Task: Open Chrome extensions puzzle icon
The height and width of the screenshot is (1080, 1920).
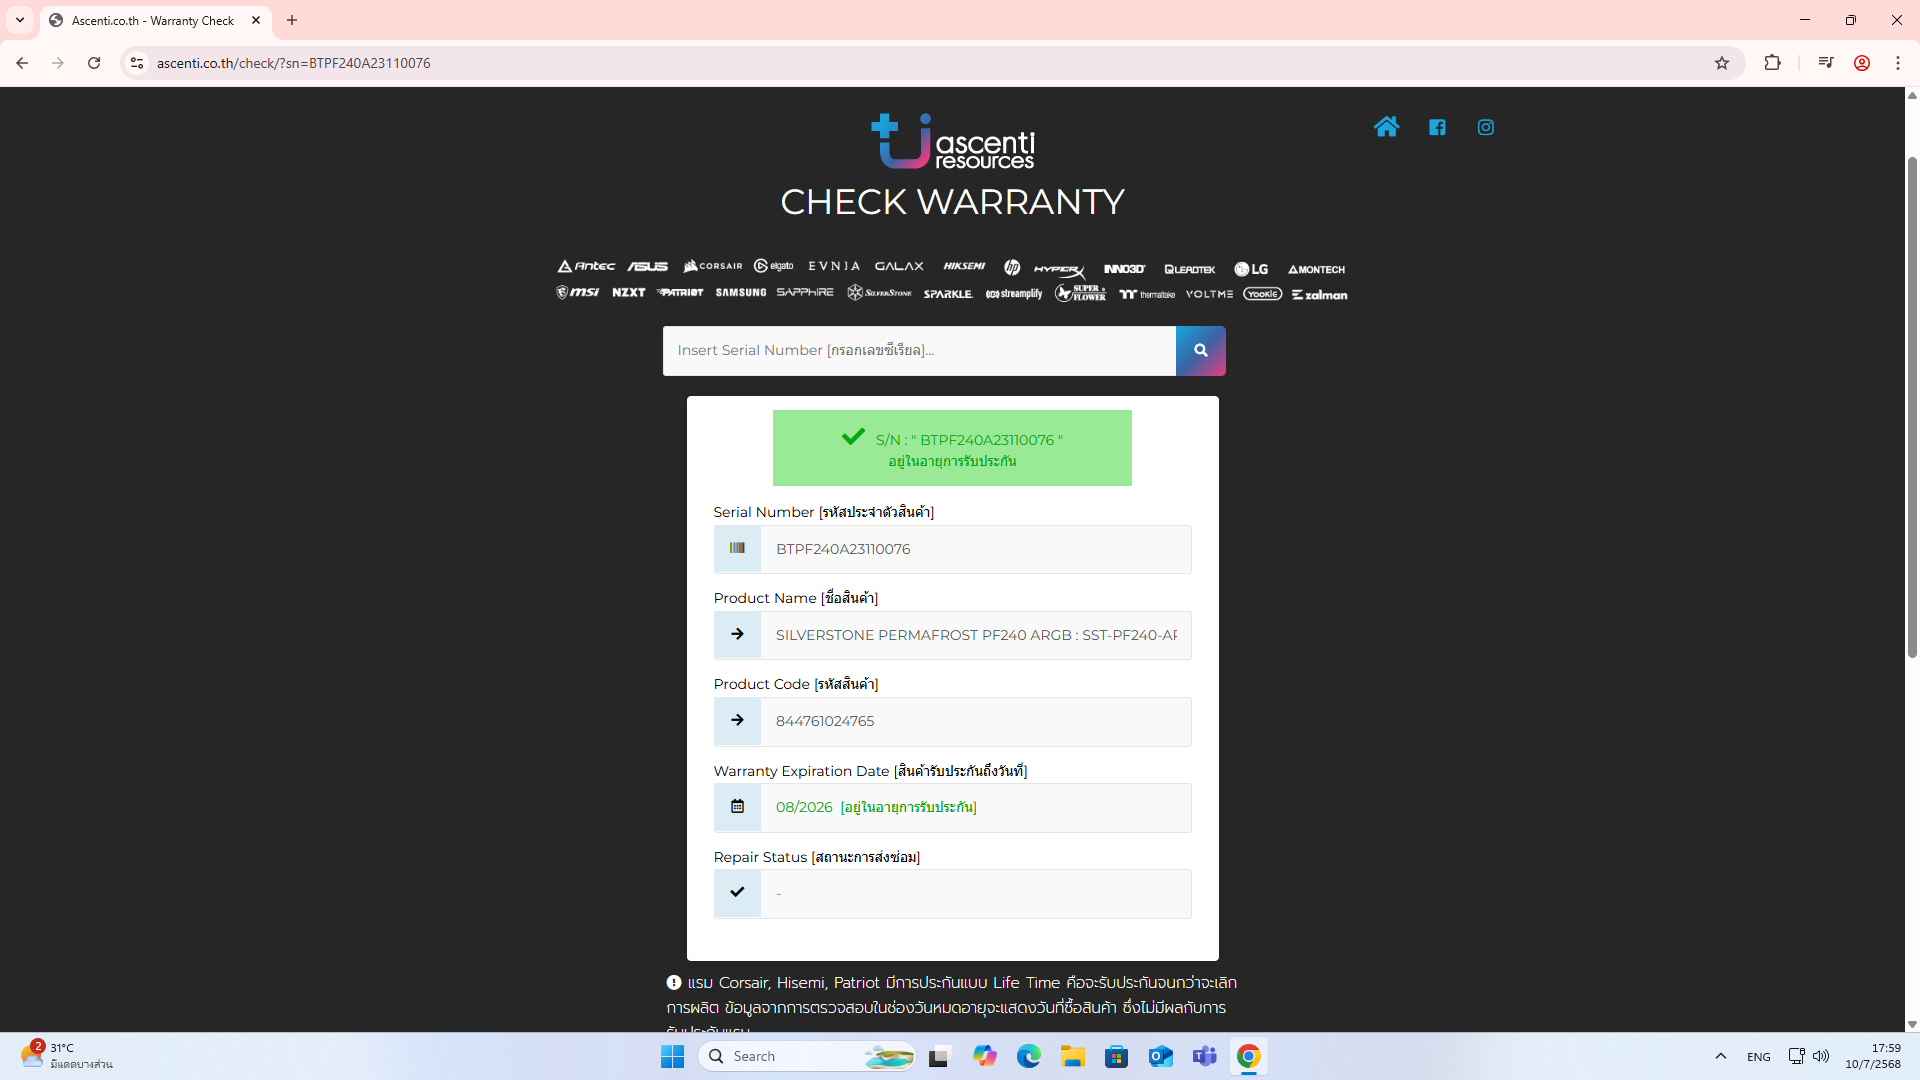Action: [x=1772, y=63]
